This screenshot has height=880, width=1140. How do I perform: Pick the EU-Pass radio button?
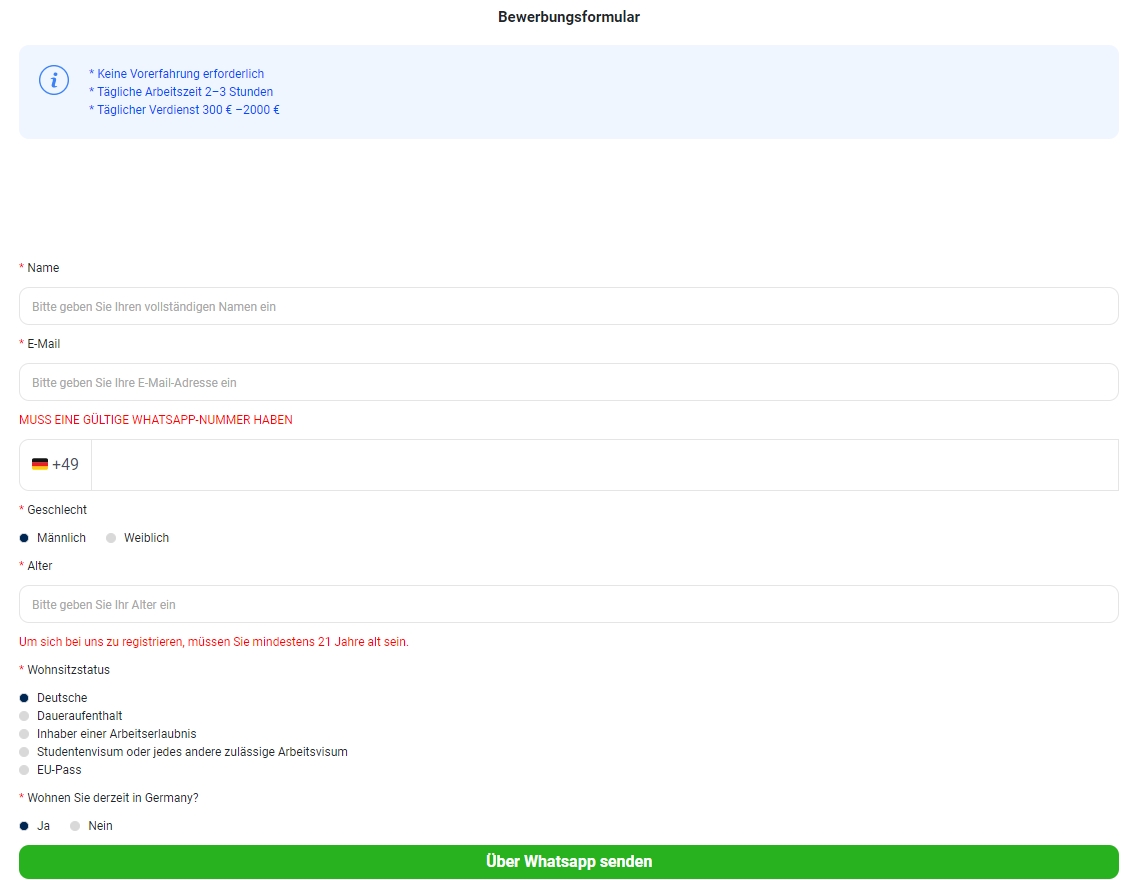click(x=24, y=770)
